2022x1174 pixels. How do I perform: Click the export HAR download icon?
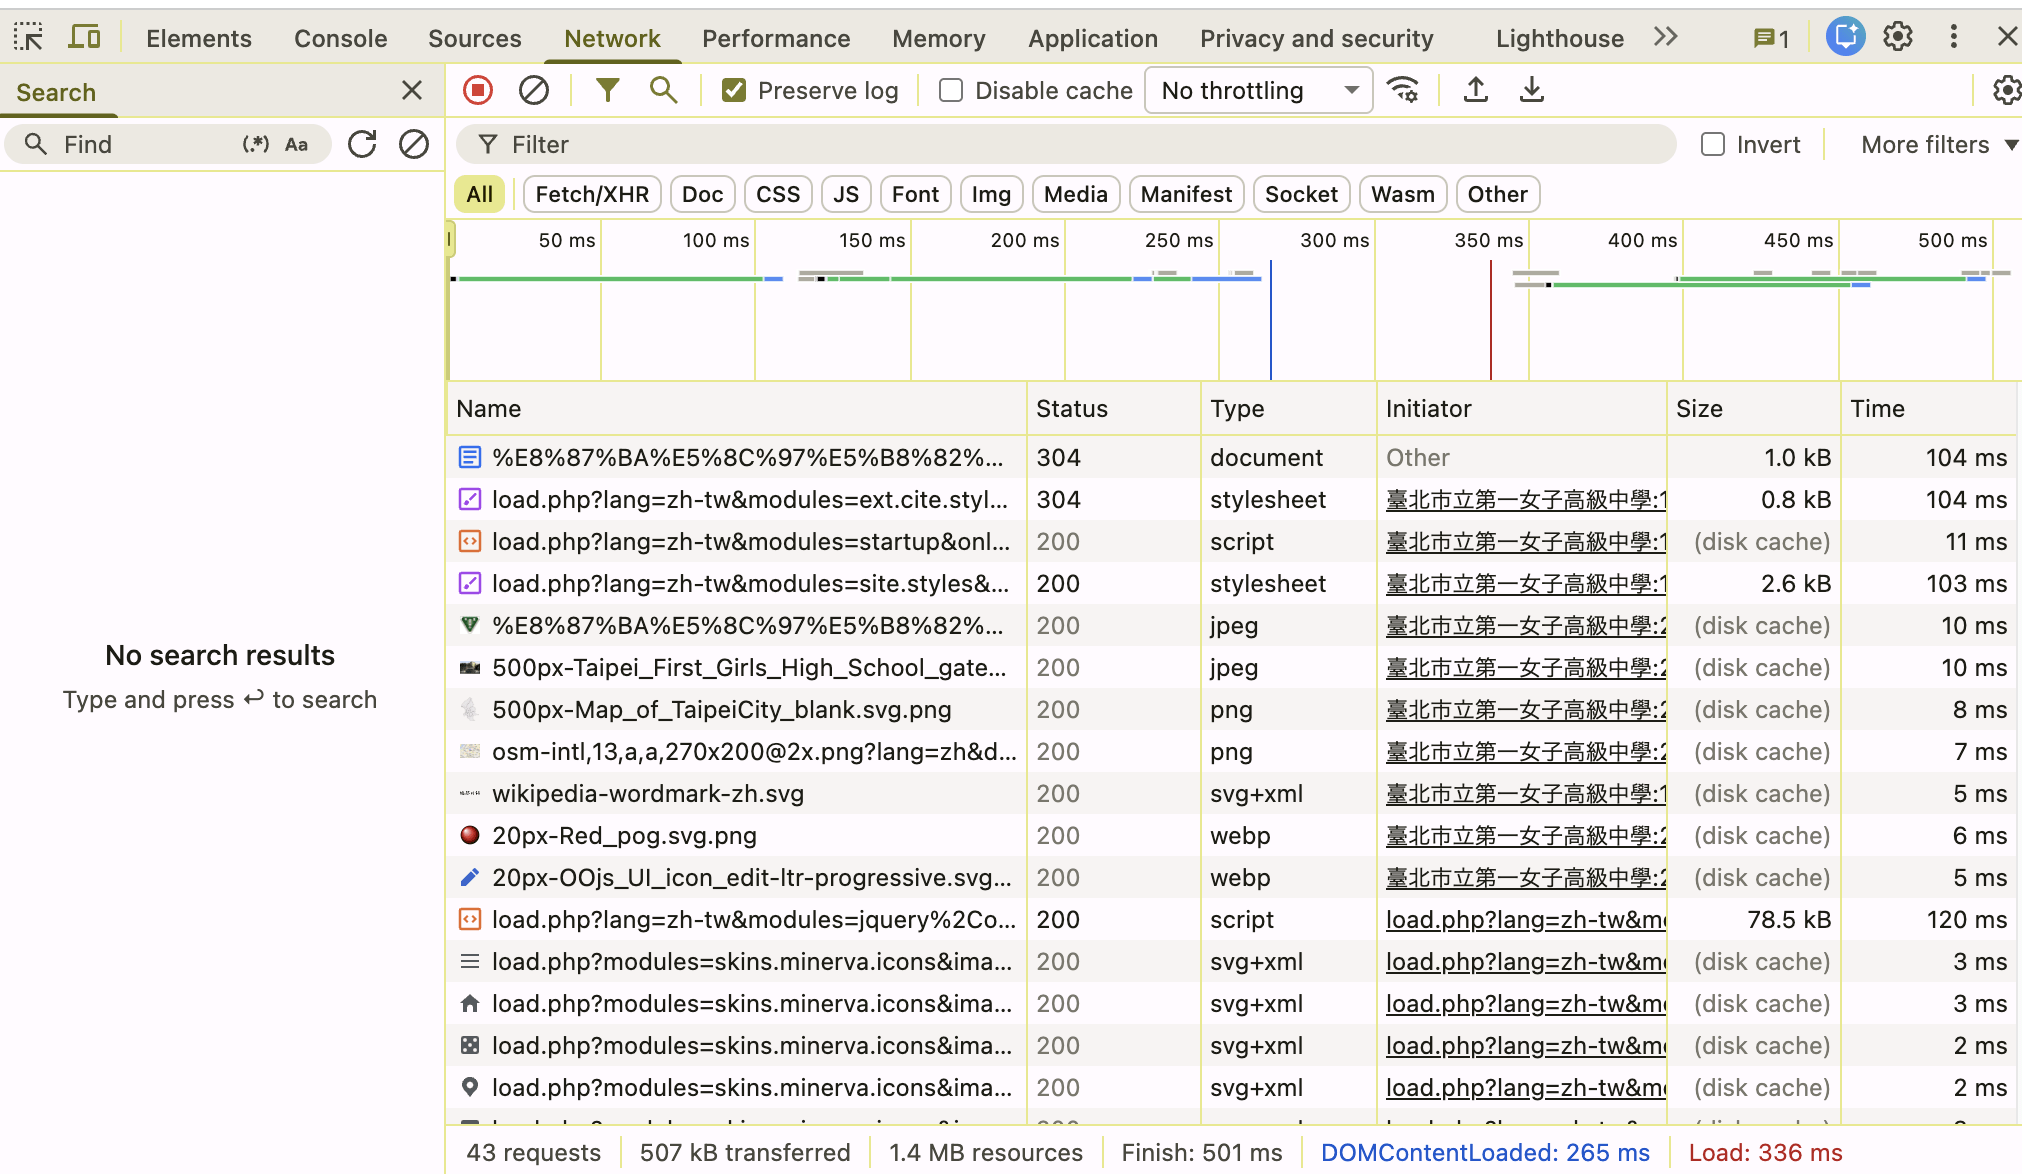(1531, 91)
